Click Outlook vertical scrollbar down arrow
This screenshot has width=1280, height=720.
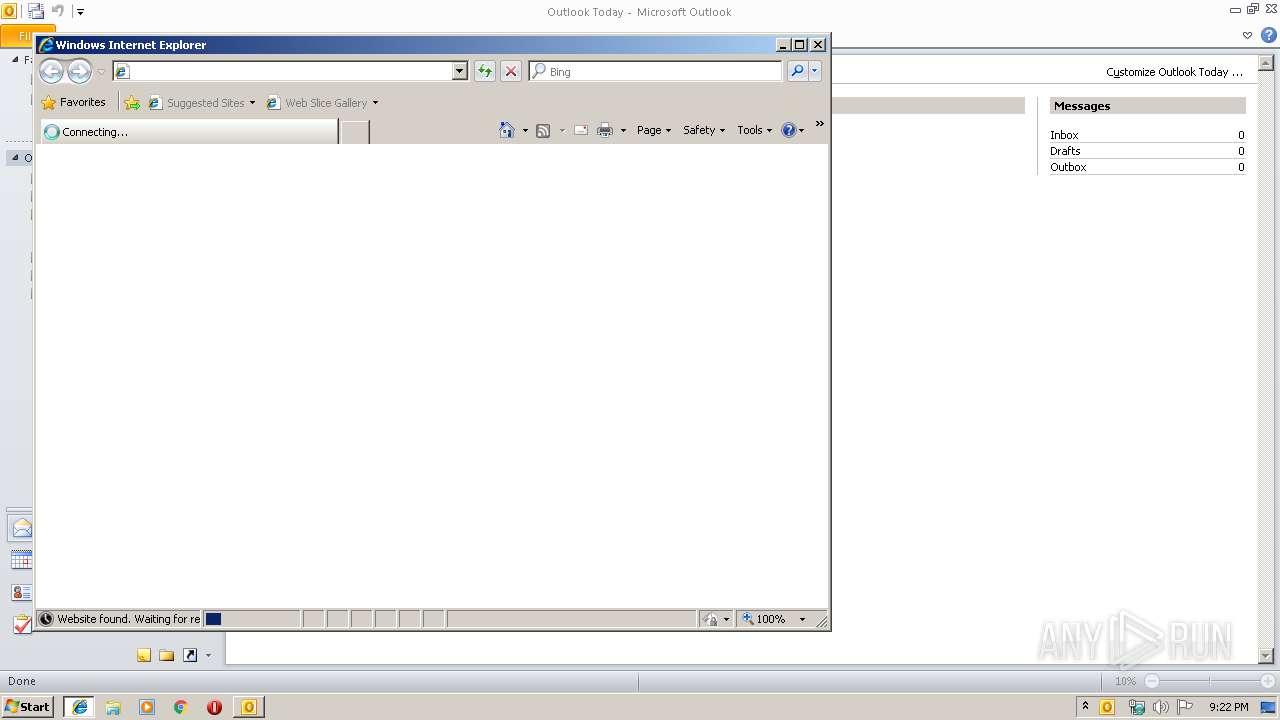click(1266, 655)
